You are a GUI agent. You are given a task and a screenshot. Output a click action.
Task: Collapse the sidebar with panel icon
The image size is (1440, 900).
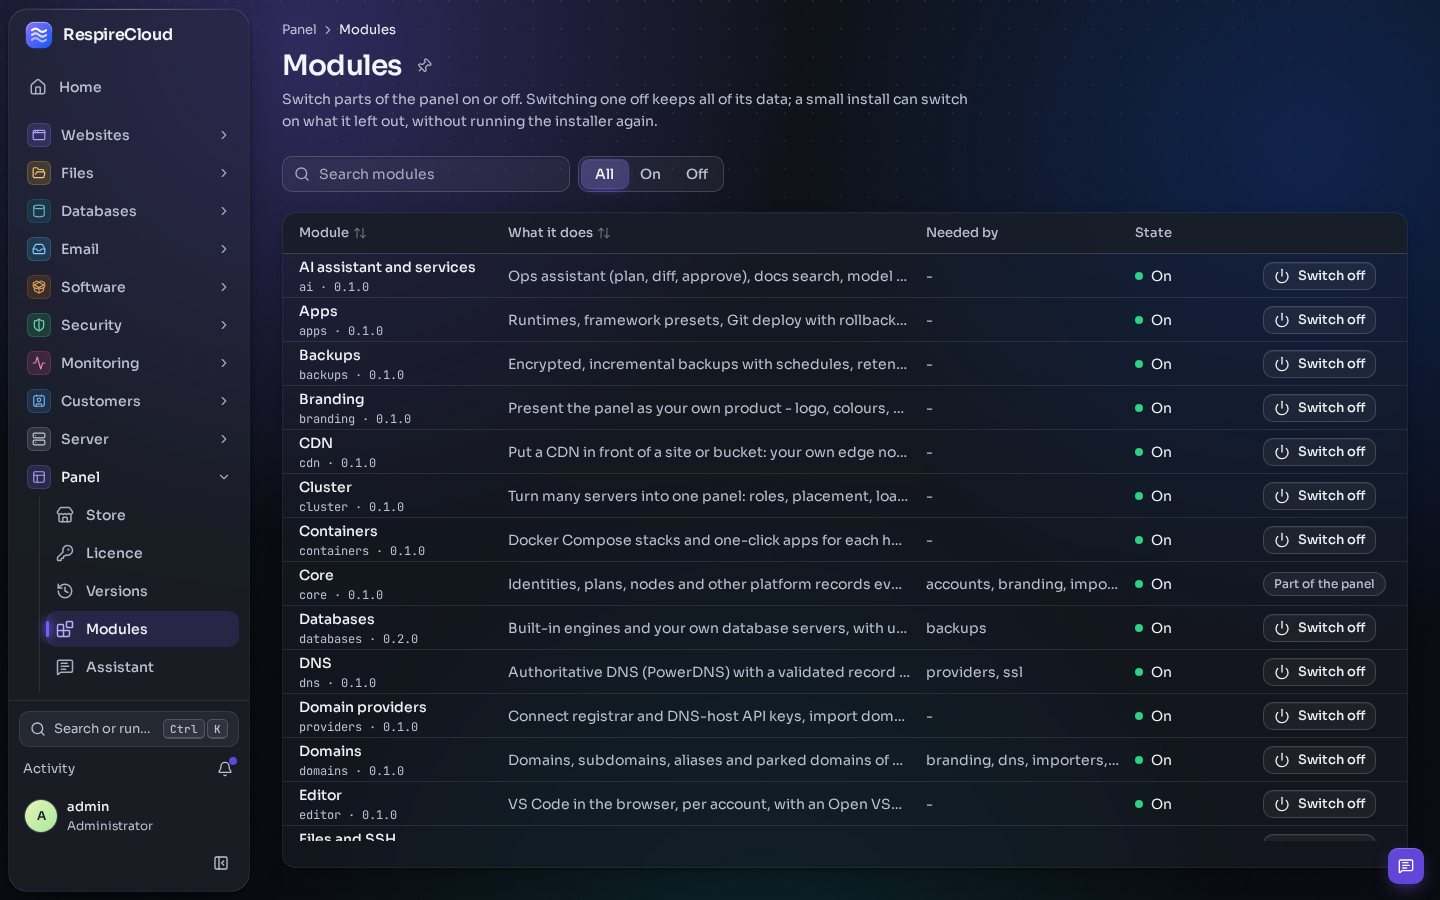tap(222, 863)
